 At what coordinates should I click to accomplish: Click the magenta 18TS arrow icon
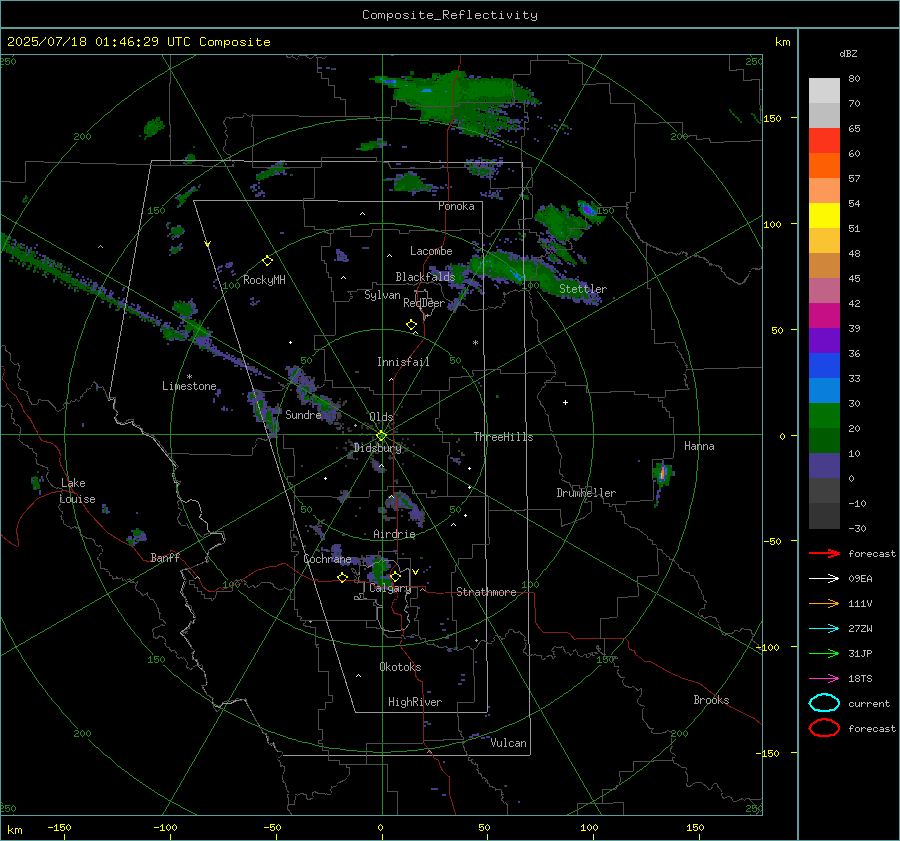coord(824,679)
